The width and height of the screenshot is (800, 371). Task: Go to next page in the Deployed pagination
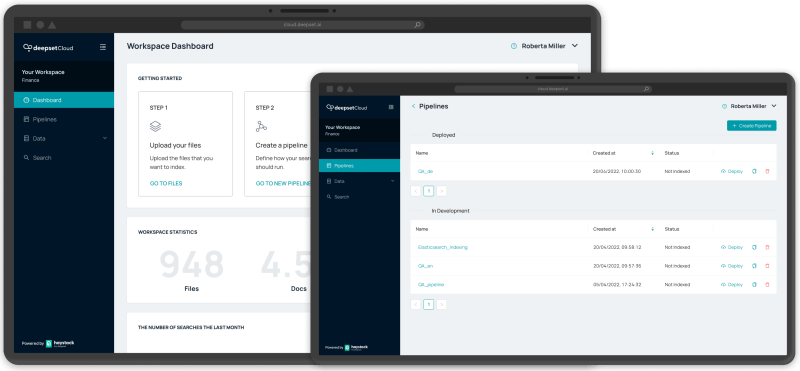point(441,191)
